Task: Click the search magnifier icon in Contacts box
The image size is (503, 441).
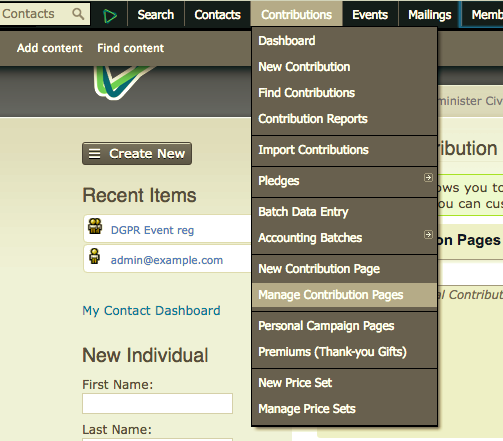Action: click(78, 14)
